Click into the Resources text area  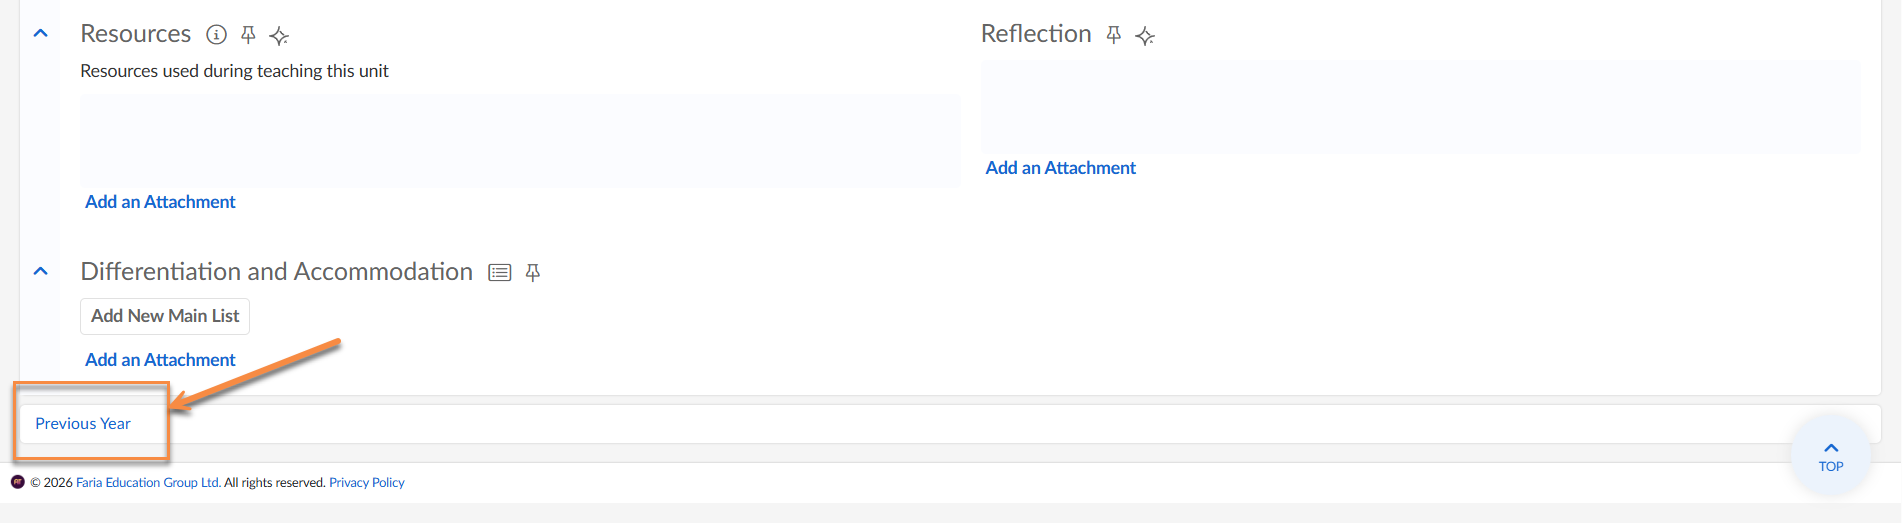point(520,140)
